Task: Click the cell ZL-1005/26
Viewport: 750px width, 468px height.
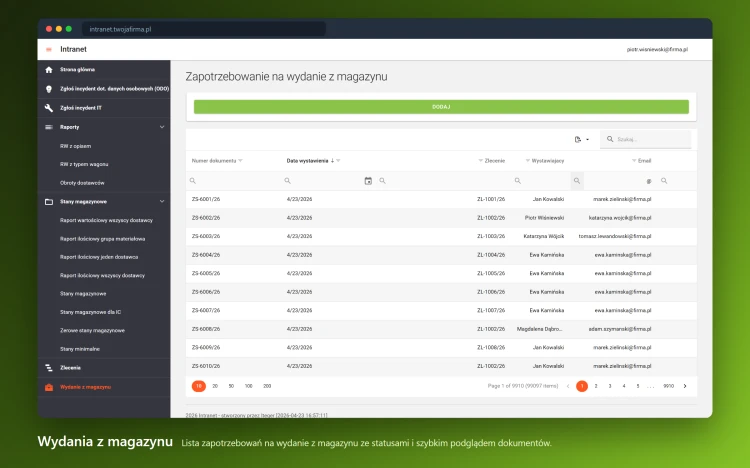Action: tap(491, 273)
